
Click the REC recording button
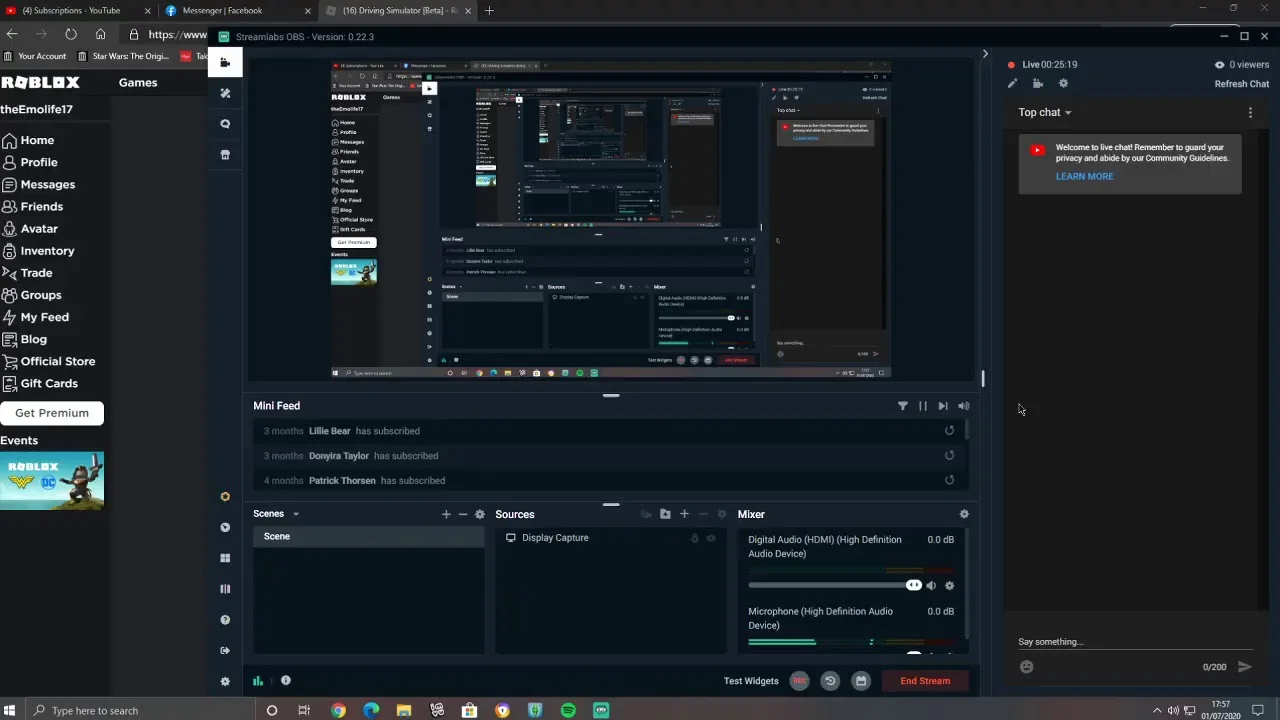pos(799,681)
